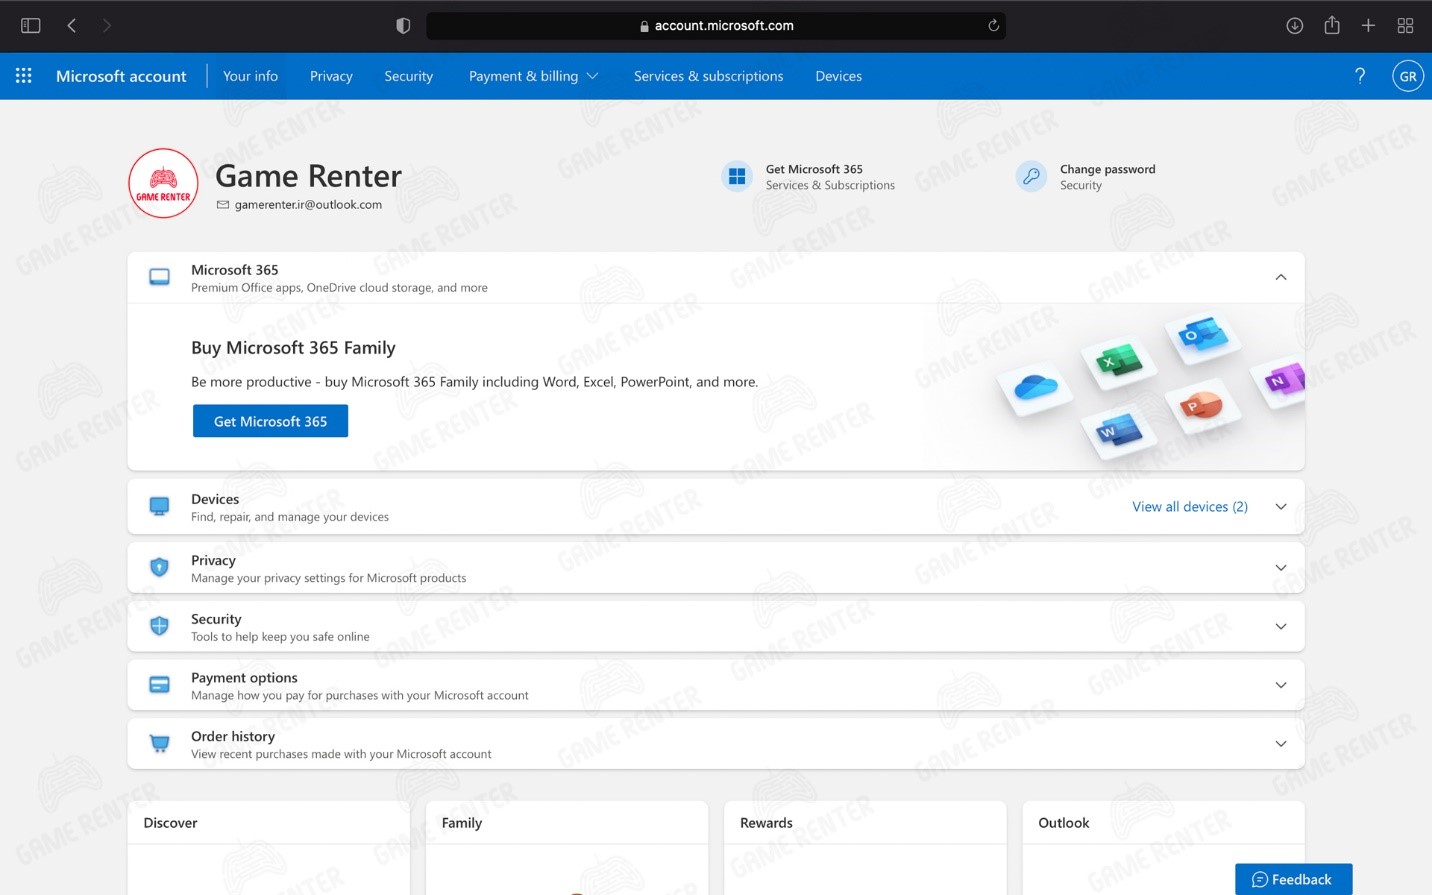Screen dimensions: 1432x895
Task: Click the Change password link
Action: [1107, 169]
